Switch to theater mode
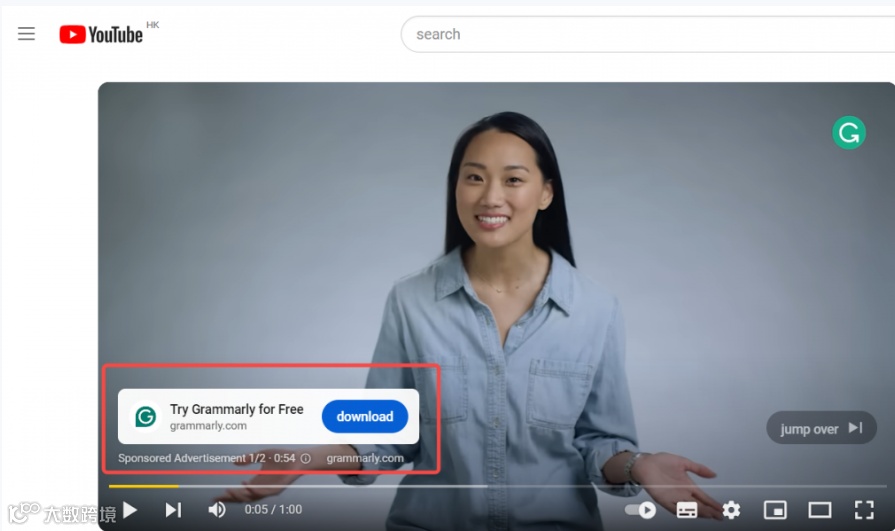 (x=820, y=510)
